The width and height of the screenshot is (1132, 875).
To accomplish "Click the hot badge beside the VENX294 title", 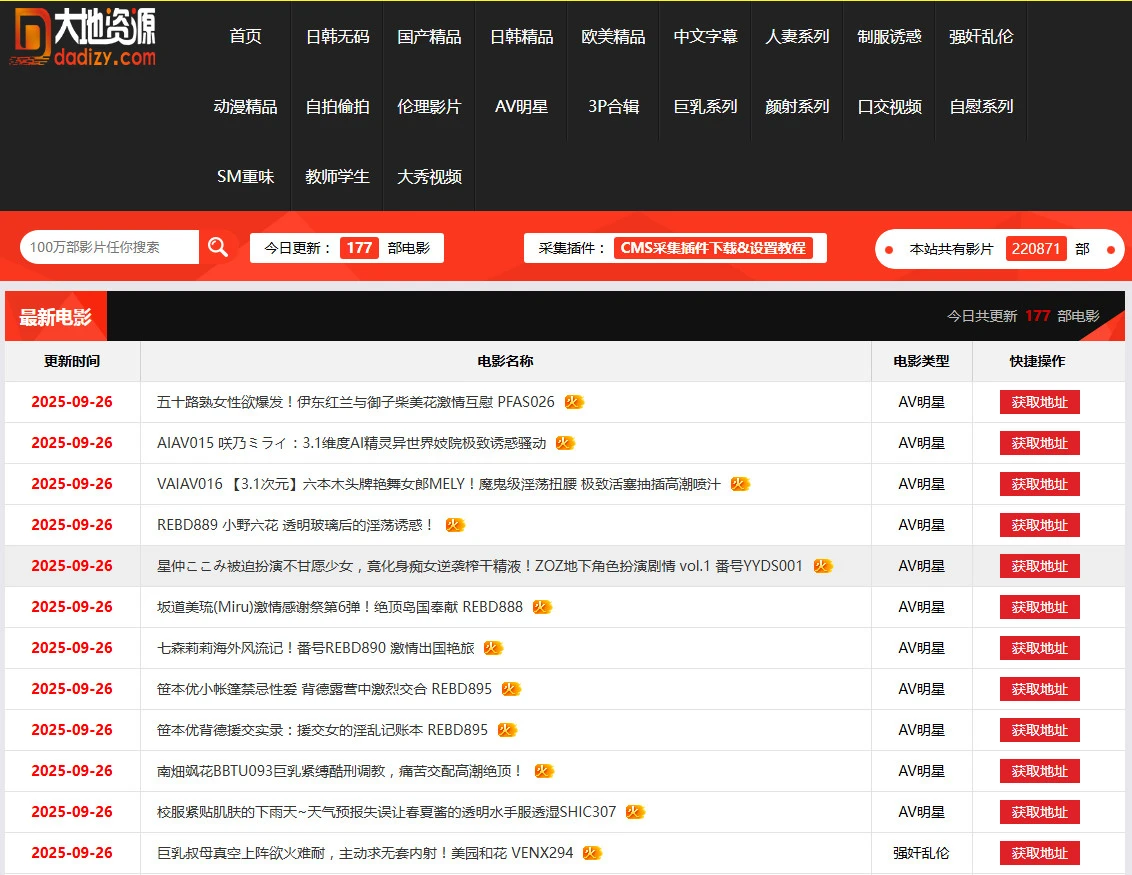I will pyautogui.click(x=592, y=853).
